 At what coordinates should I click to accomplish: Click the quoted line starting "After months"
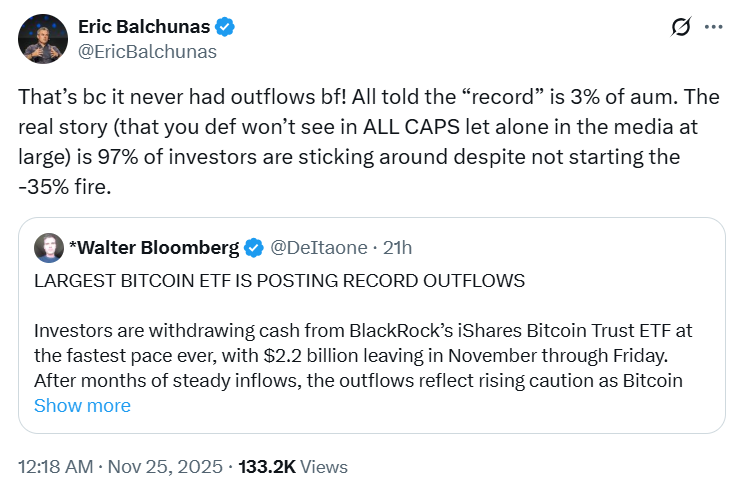tap(360, 380)
